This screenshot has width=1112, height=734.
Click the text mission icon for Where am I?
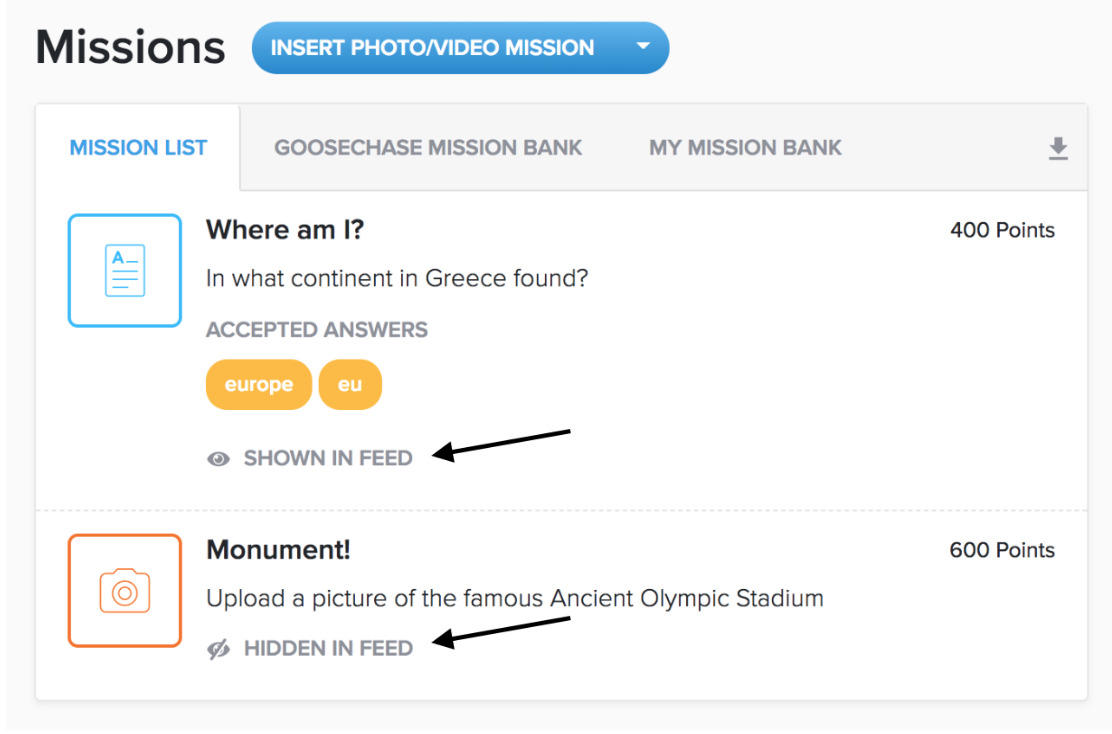124,270
